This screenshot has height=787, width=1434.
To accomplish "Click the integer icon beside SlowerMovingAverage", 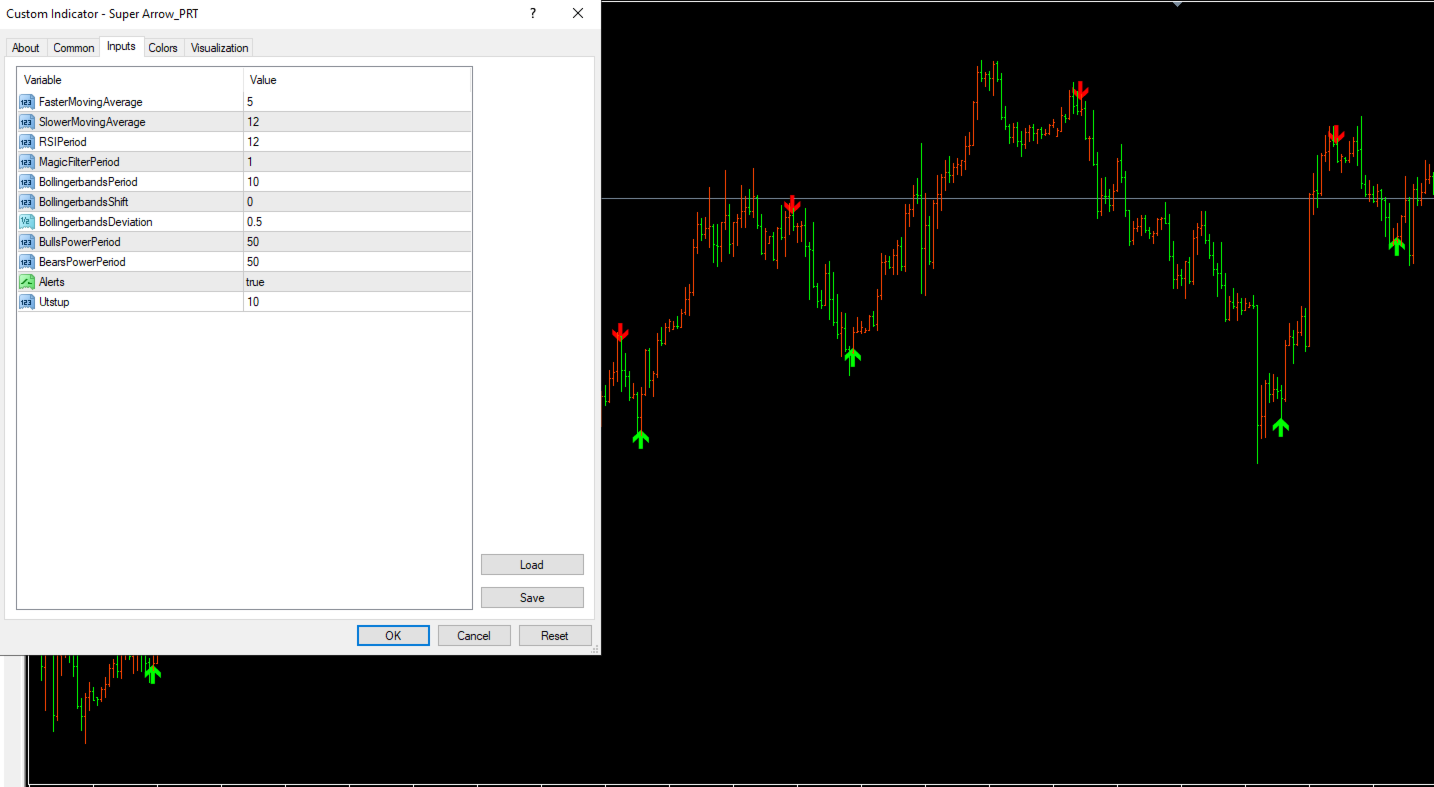I will click(26, 121).
